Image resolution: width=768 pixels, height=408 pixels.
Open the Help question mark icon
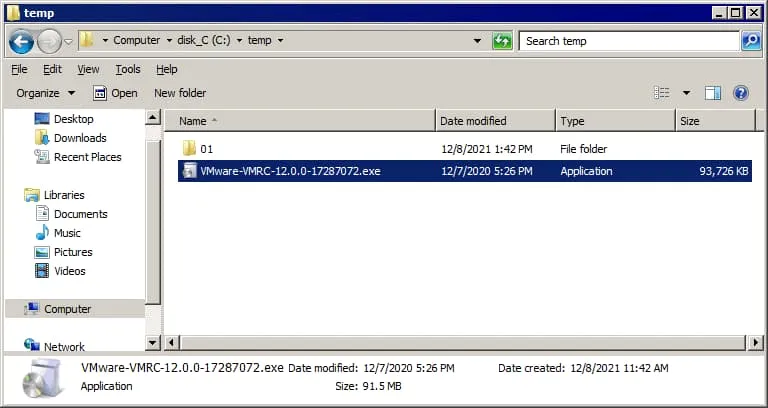tap(741, 93)
